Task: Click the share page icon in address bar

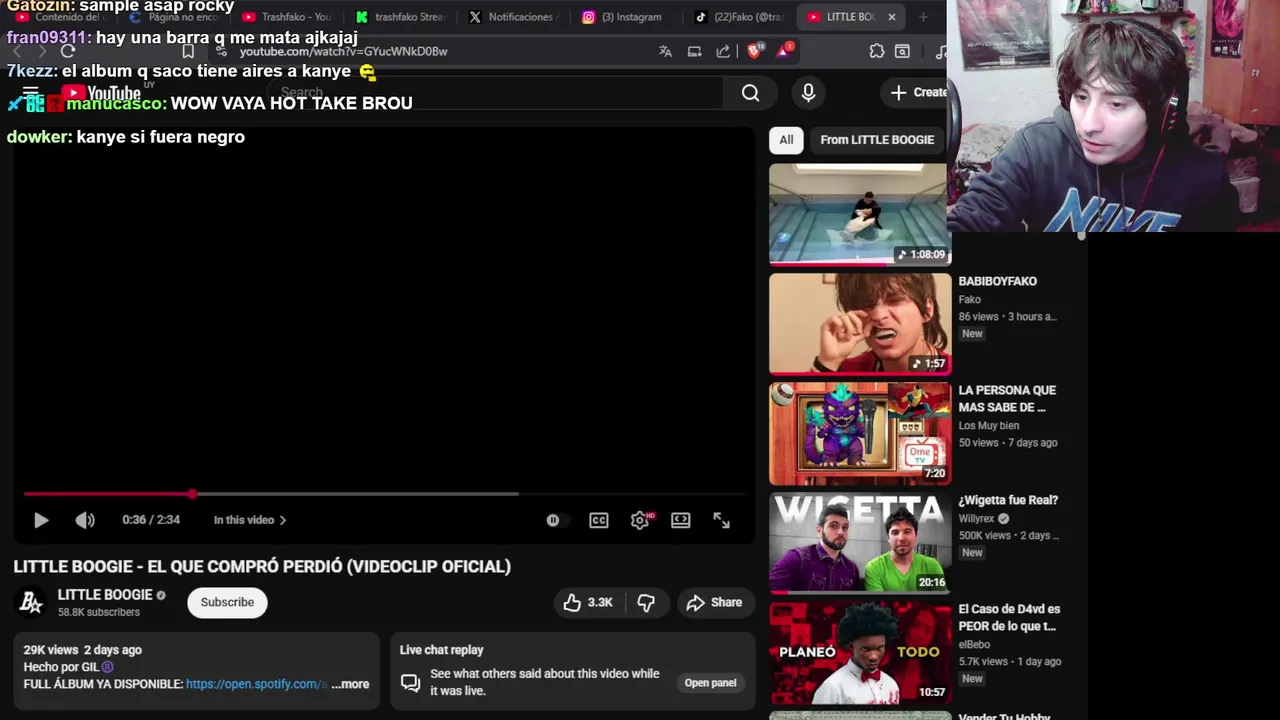Action: click(x=723, y=51)
